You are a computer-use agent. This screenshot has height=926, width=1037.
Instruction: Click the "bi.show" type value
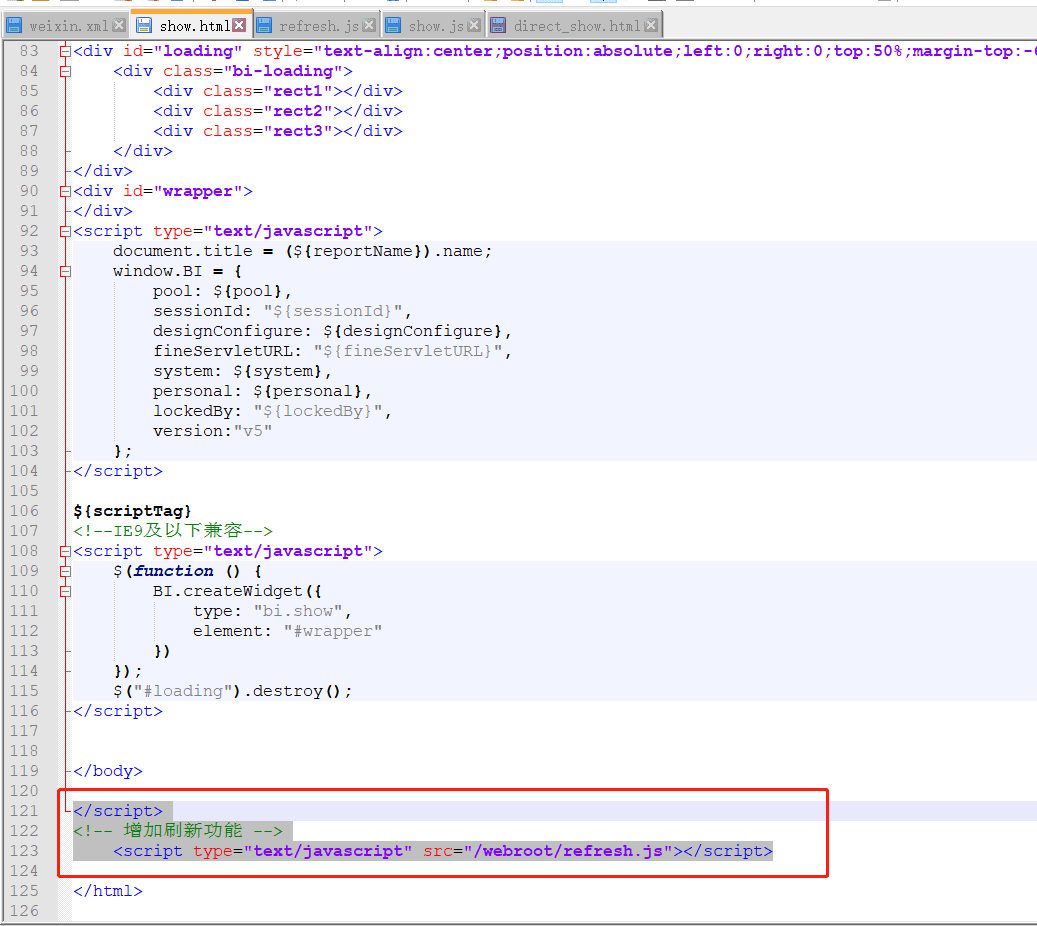pyautogui.click(x=298, y=611)
